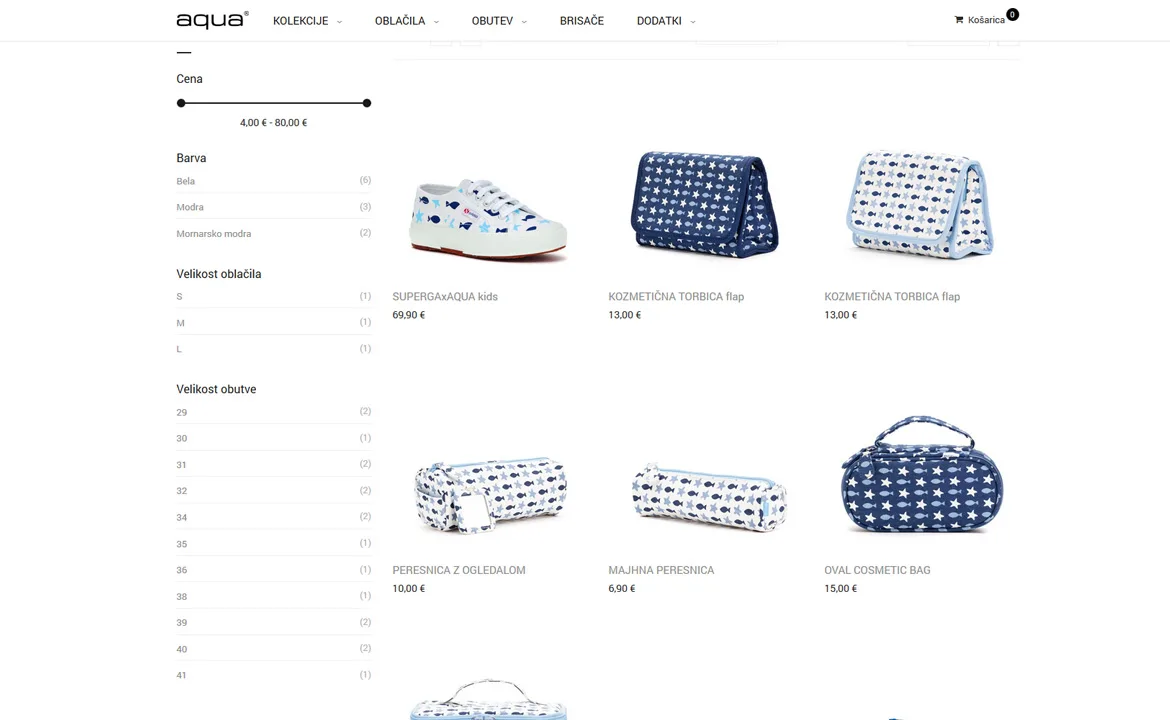Click the minimum price slider handle
The width and height of the screenshot is (1170, 720).
[x=181, y=103]
